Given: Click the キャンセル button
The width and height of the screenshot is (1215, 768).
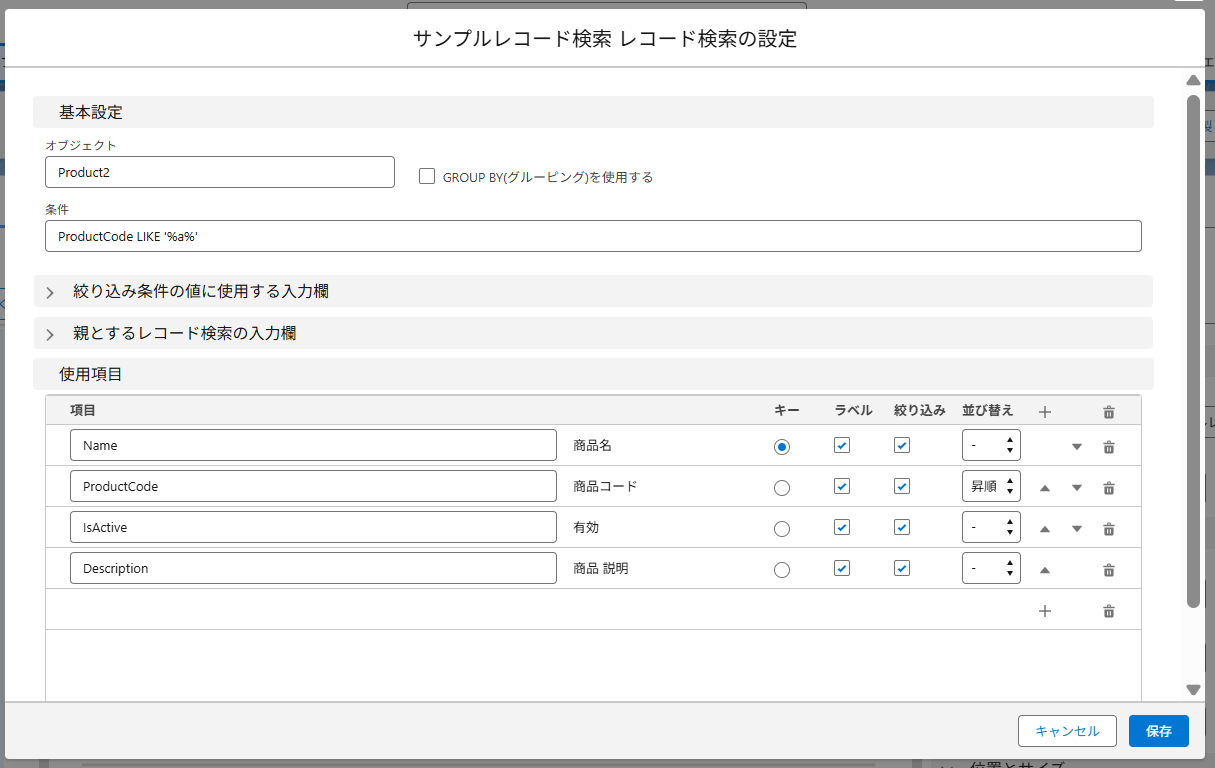Looking at the screenshot, I should (x=1066, y=731).
